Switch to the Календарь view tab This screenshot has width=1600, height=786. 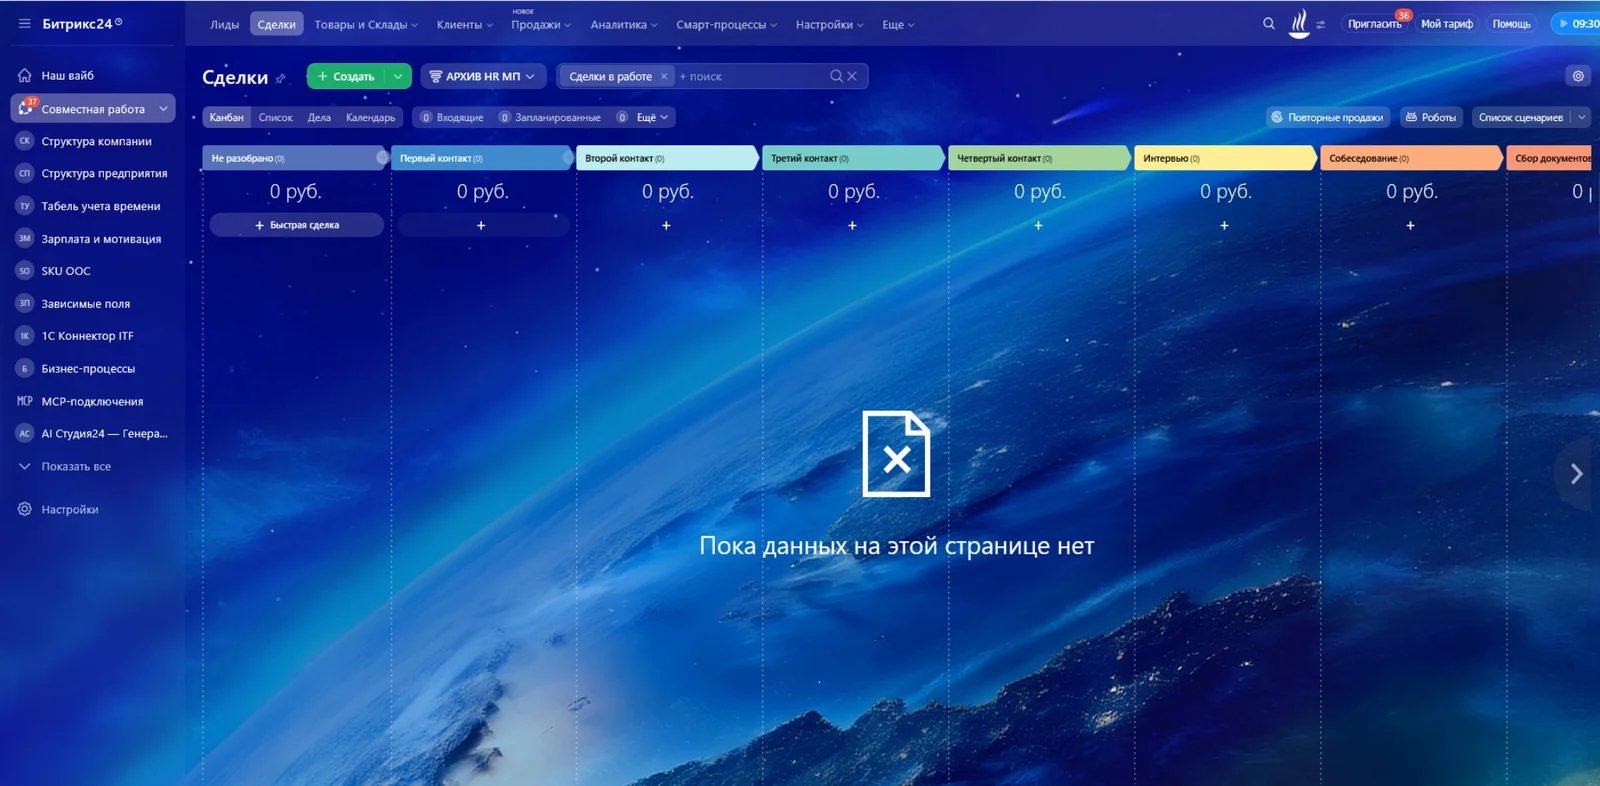coord(371,117)
